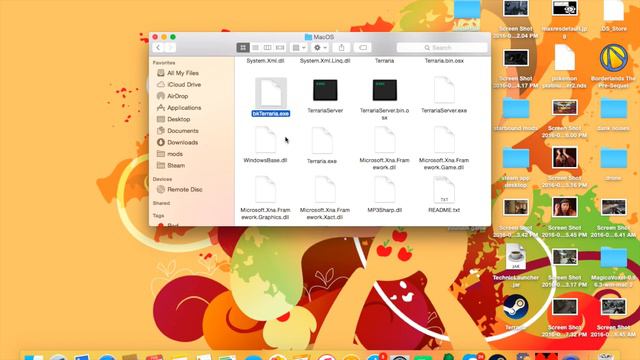Image resolution: width=640 pixels, height=360 pixels.
Task: Select the TerrariaServer executable file
Action: (x=325, y=96)
